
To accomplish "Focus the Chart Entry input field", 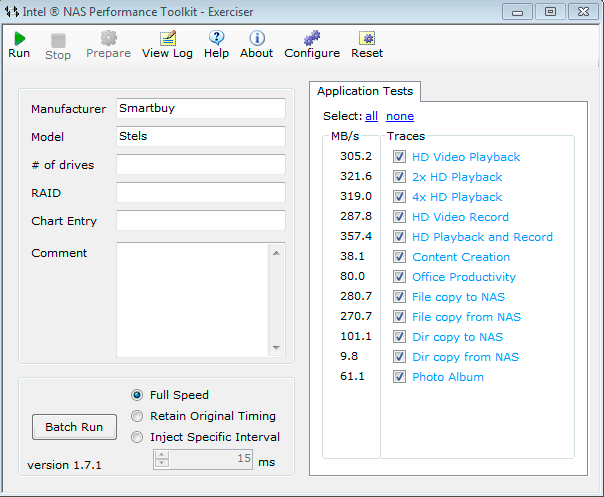I will (x=201, y=220).
